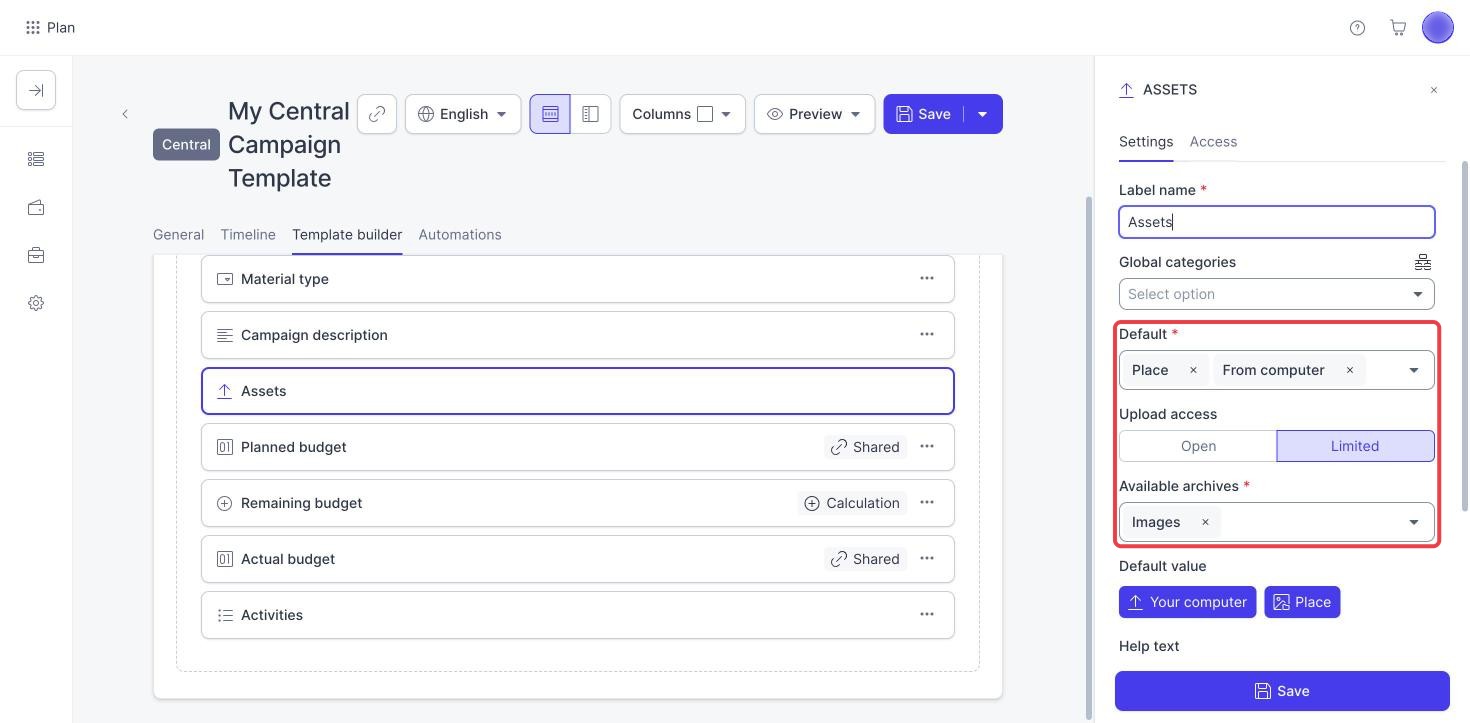Open options menu for Remaining budget
The width and height of the screenshot is (1470, 723).
(x=927, y=503)
